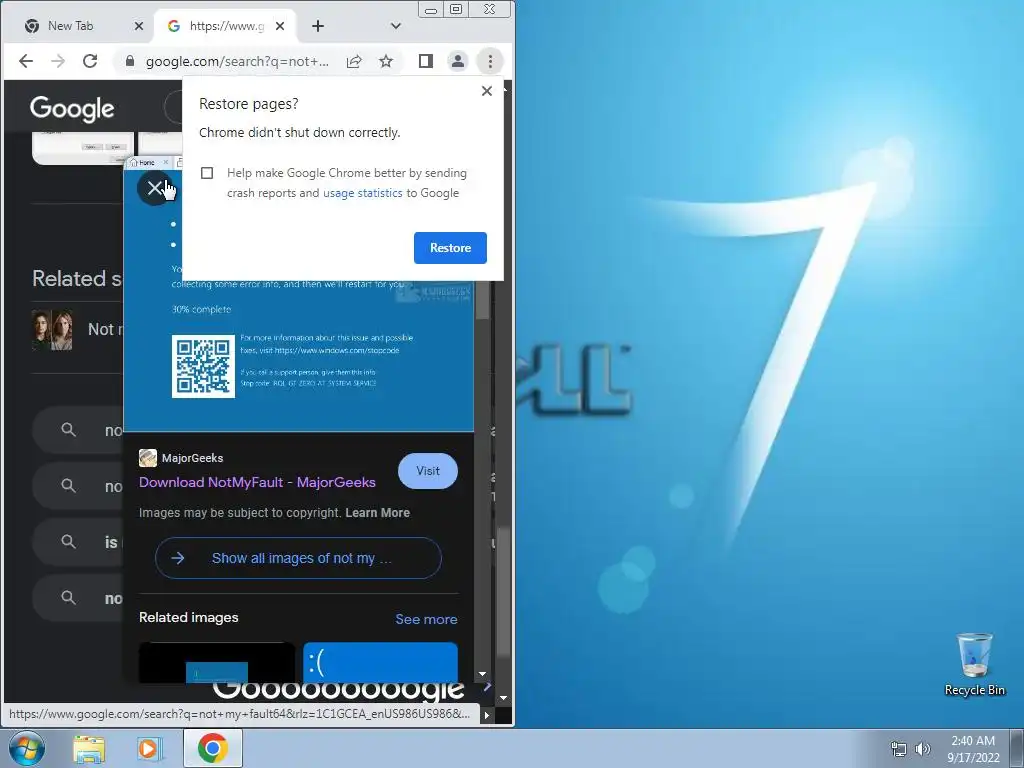Click Show all images of not my button

tap(298, 558)
